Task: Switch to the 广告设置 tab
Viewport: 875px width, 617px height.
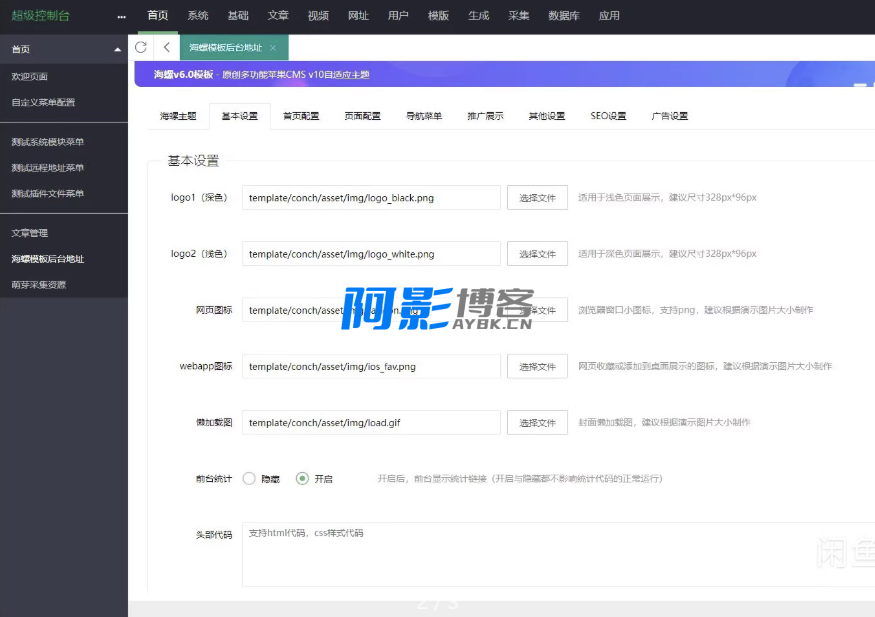Action: (670, 116)
